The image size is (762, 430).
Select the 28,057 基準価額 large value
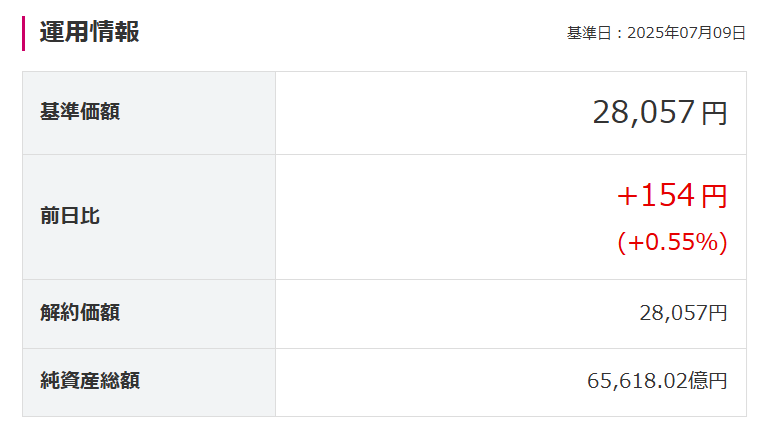coord(643,112)
